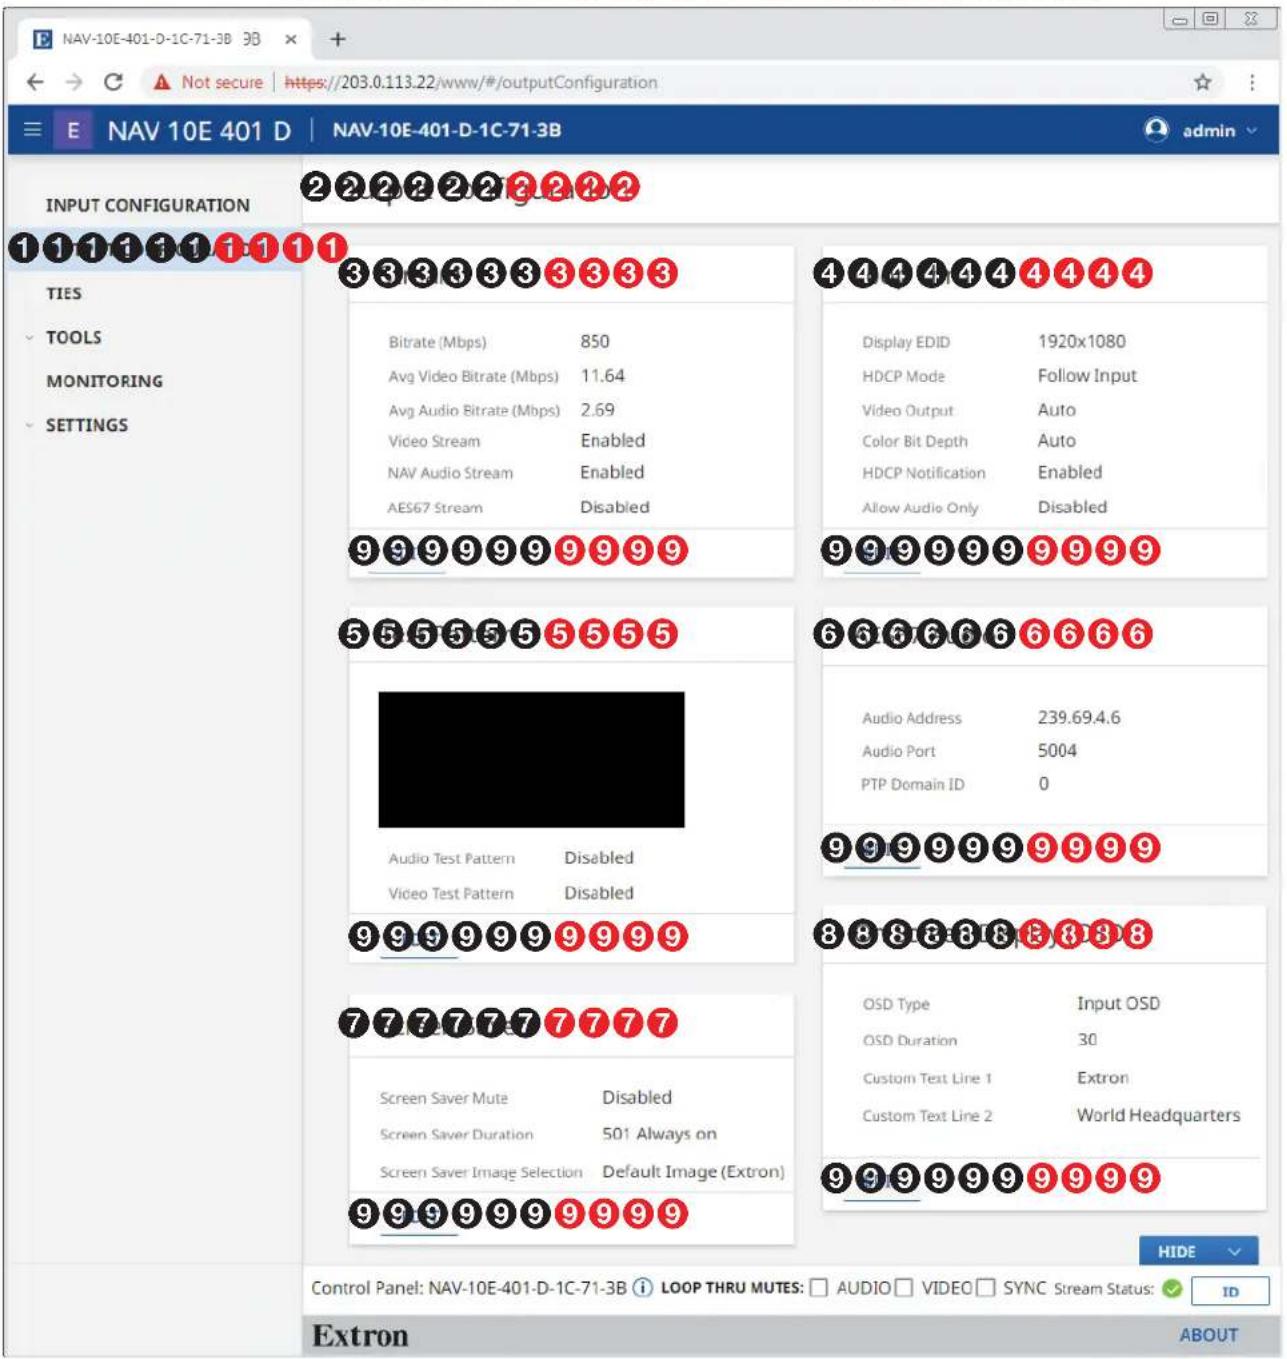Image resolution: width=1287 pixels, height=1359 pixels.
Task: Click the AES67 Stream Disabled value
Action: click(615, 507)
